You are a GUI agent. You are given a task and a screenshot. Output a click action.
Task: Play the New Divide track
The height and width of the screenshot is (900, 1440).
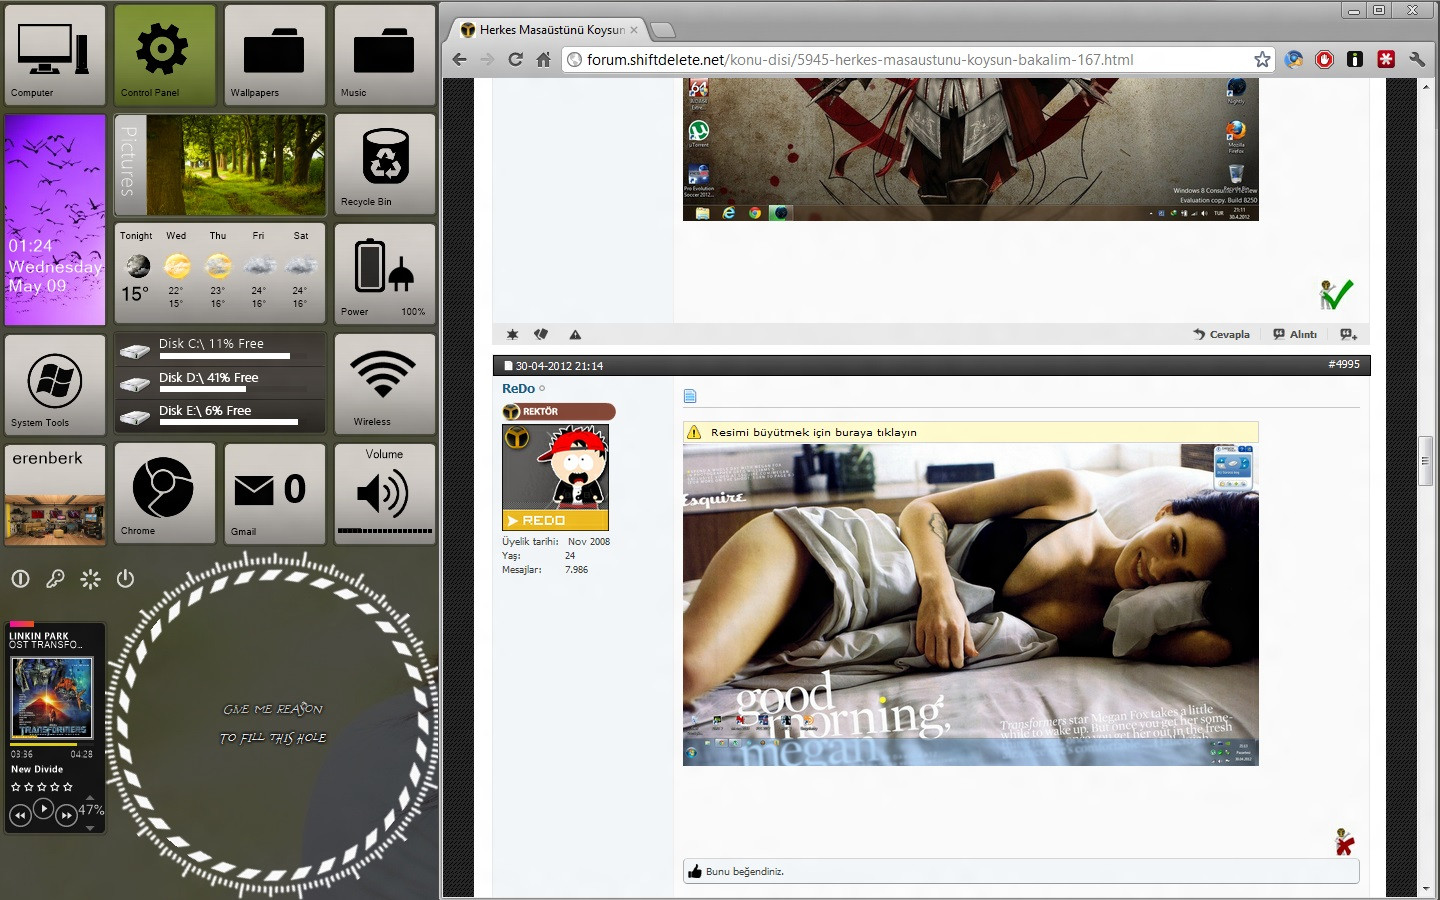click(43, 809)
